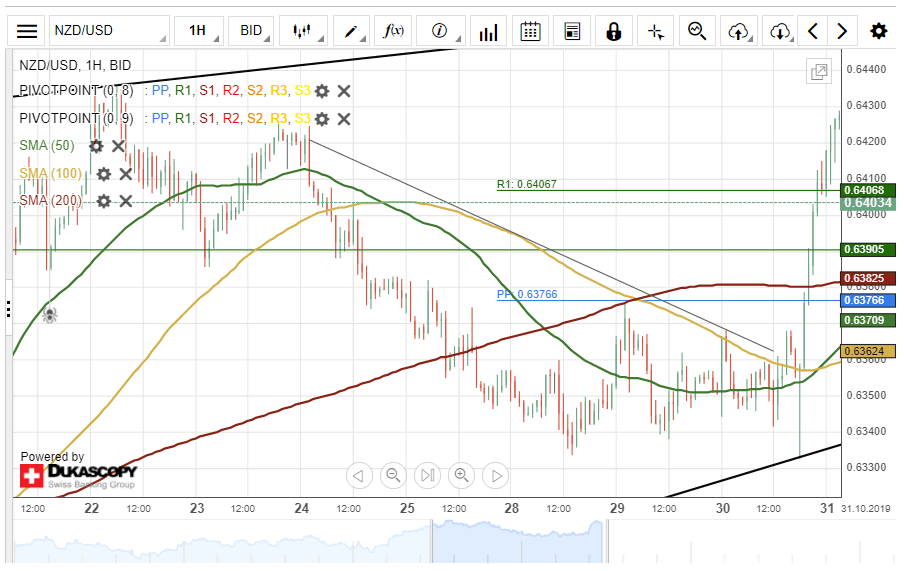This screenshot has width=904, height=571.
Task: Click the Dukascopy logo link
Action: tap(78, 475)
